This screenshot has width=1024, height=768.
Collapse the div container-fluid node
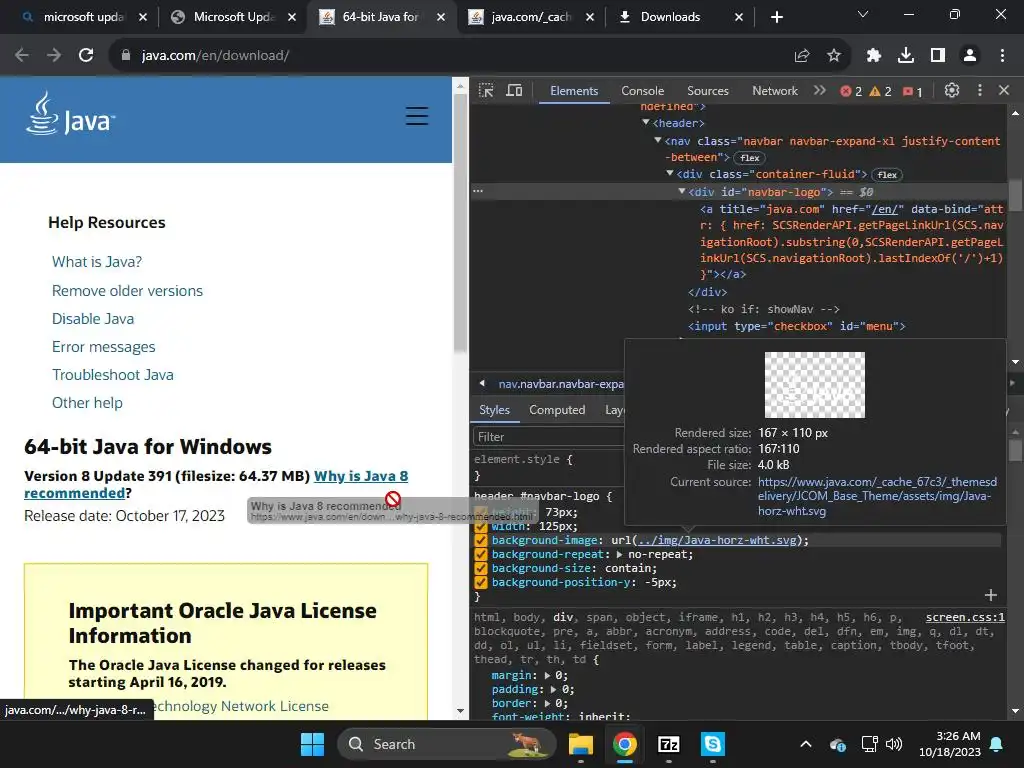[x=669, y=174]
